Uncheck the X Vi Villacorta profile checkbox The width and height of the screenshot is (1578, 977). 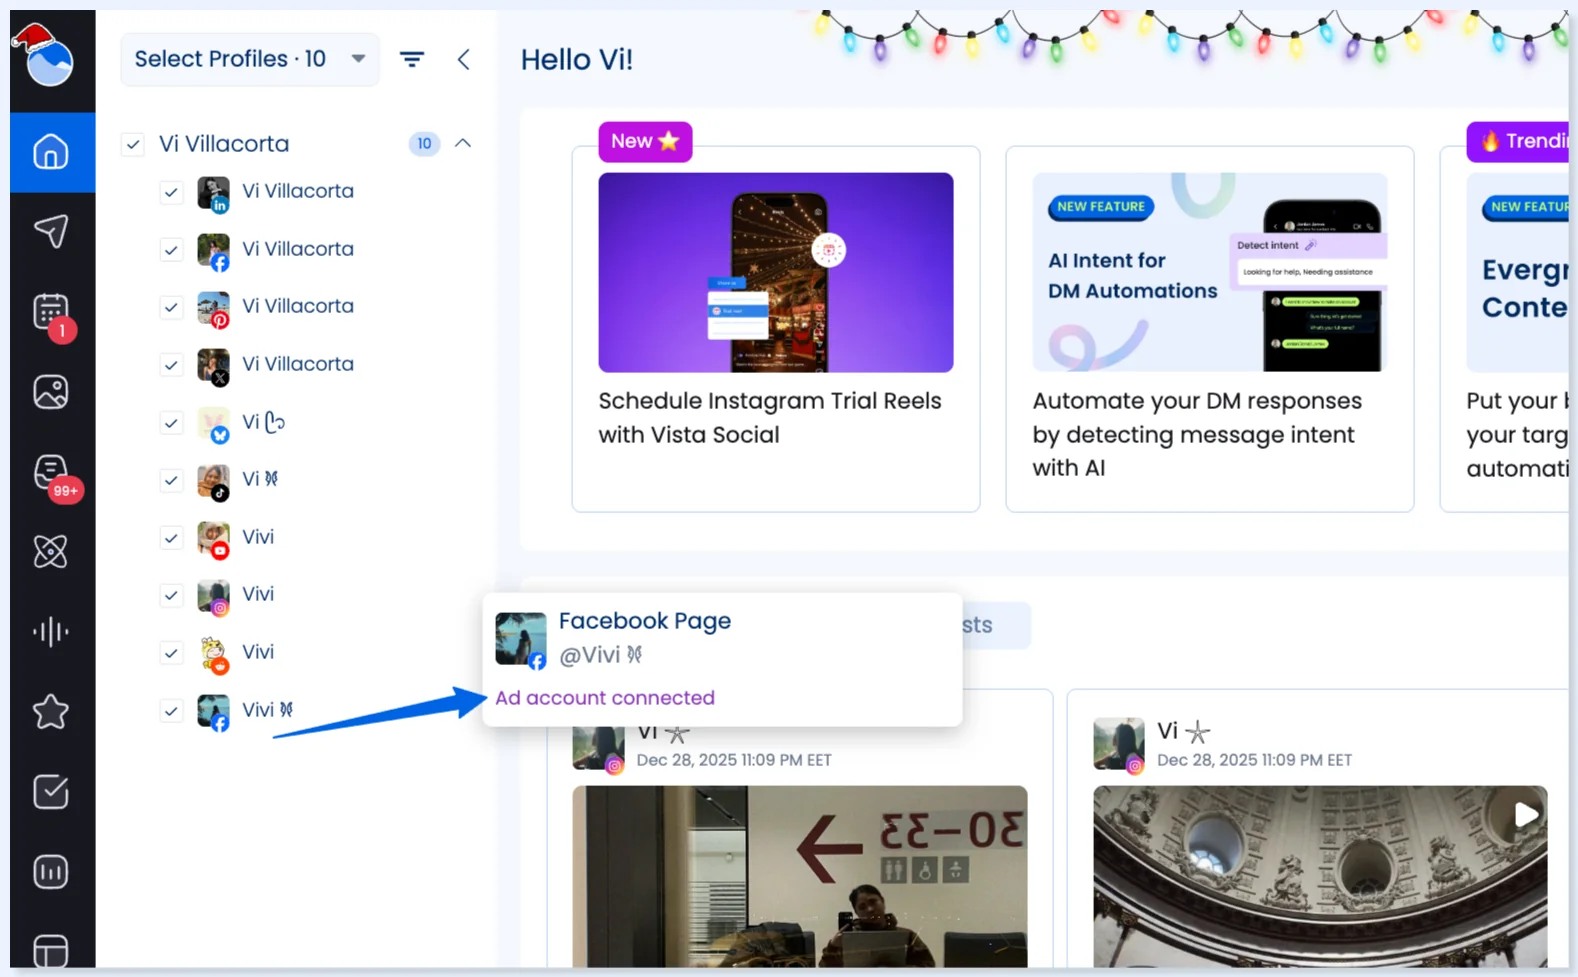click(171, 365)
